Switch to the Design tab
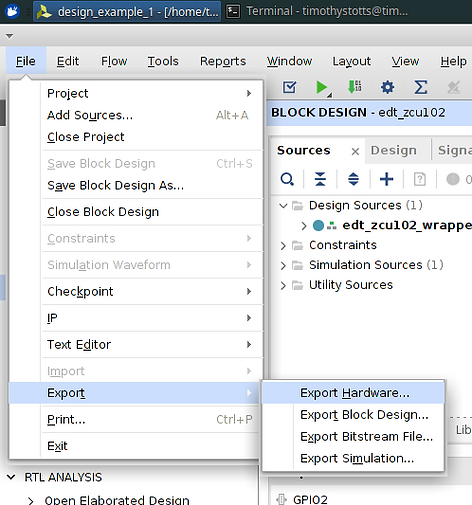 [x=394, y=150]
